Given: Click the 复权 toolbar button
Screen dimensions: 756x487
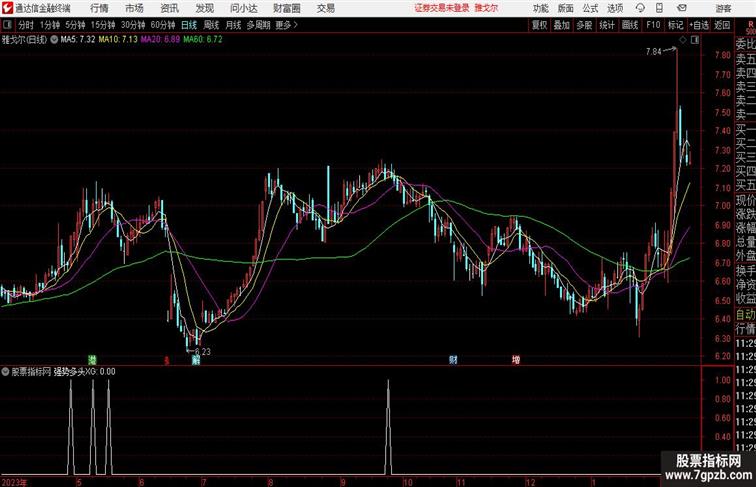Looking at the screenshot, I should [x=539, y=25].
